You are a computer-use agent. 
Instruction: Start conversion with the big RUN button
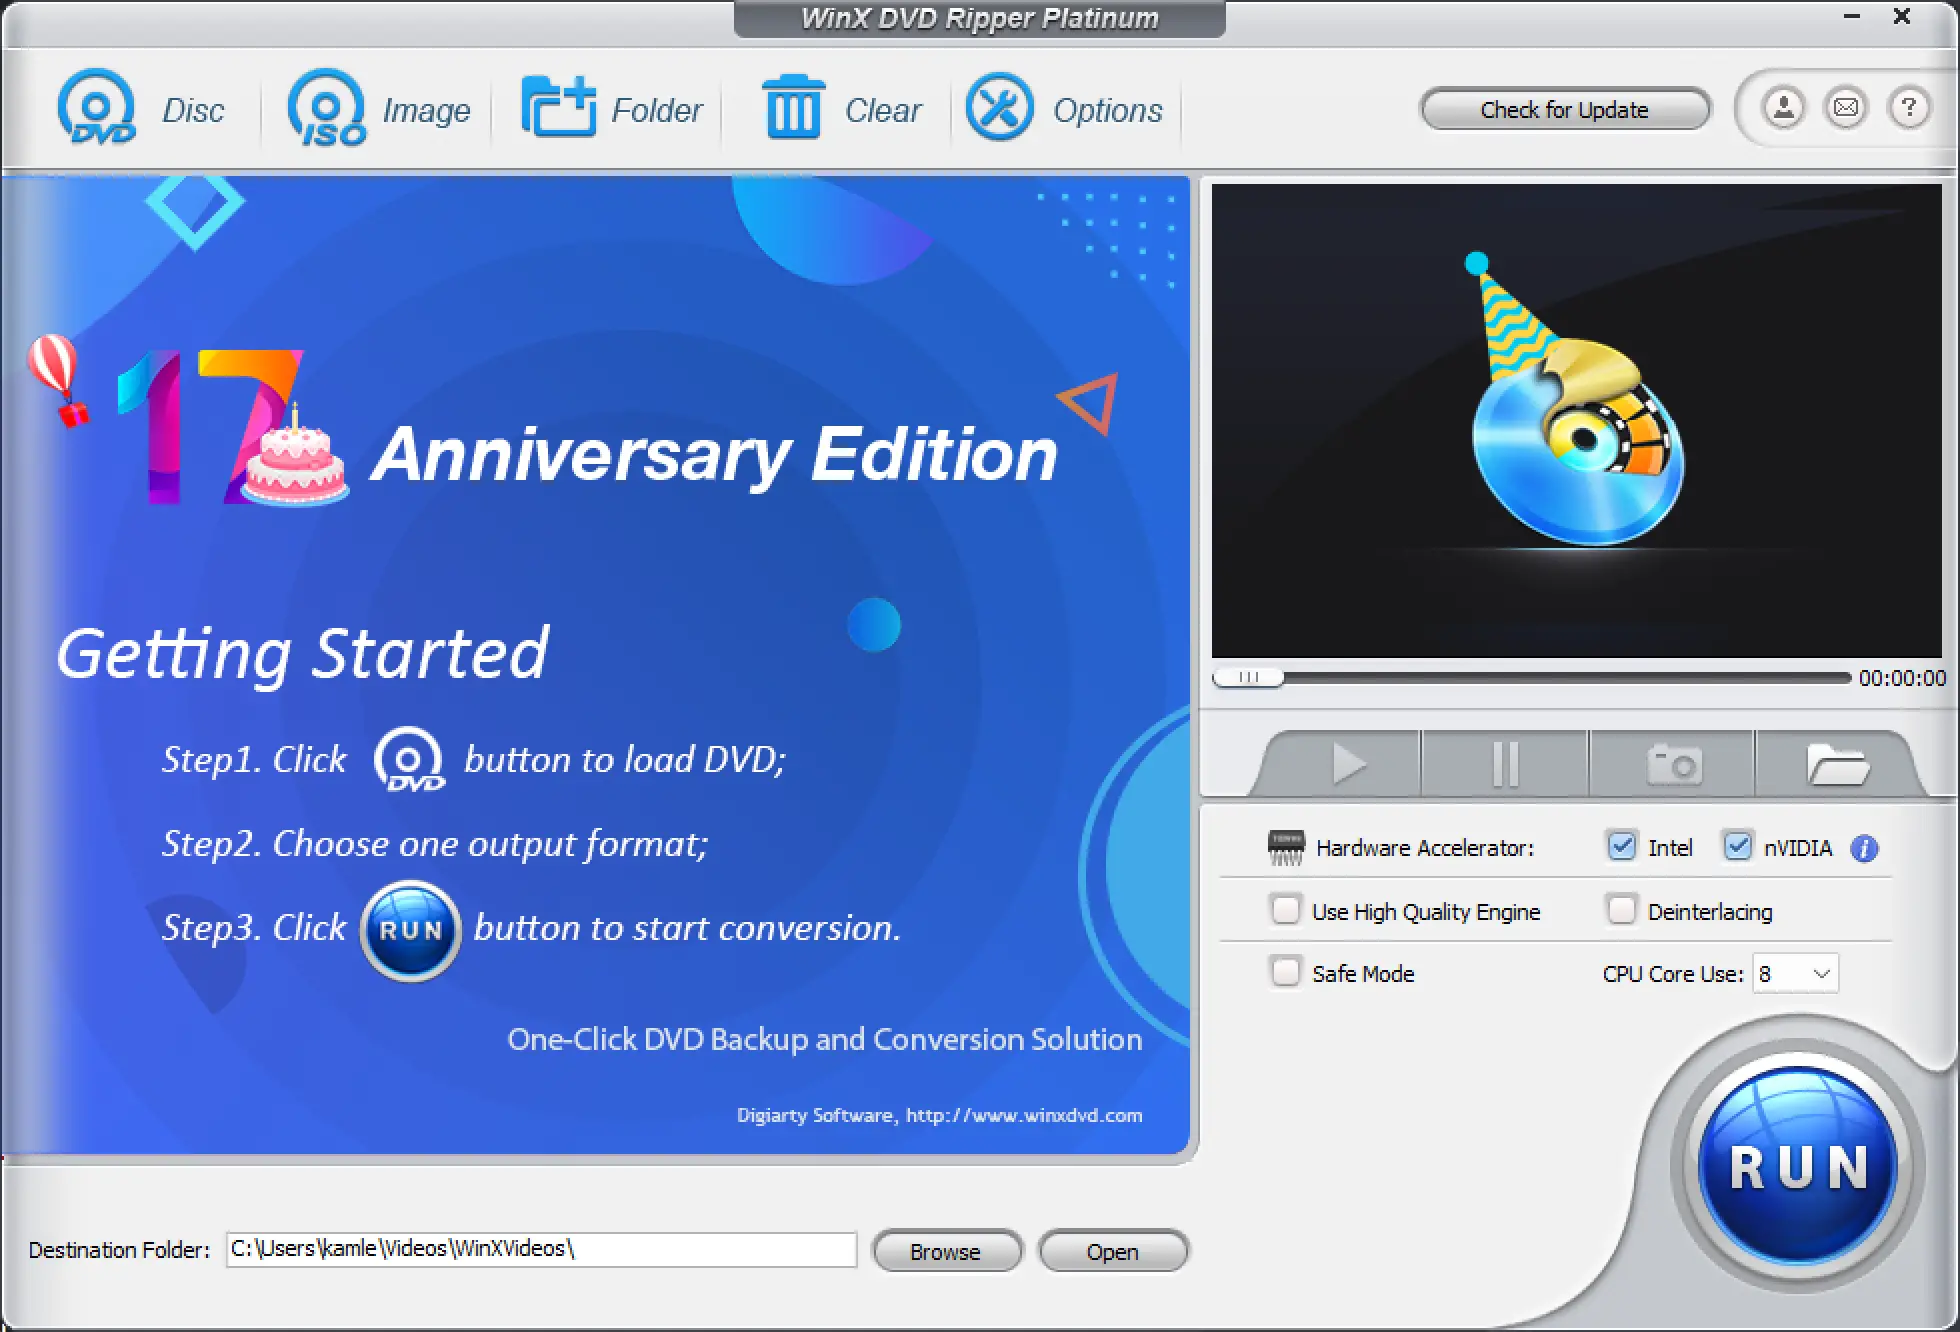[1798, 1166]
